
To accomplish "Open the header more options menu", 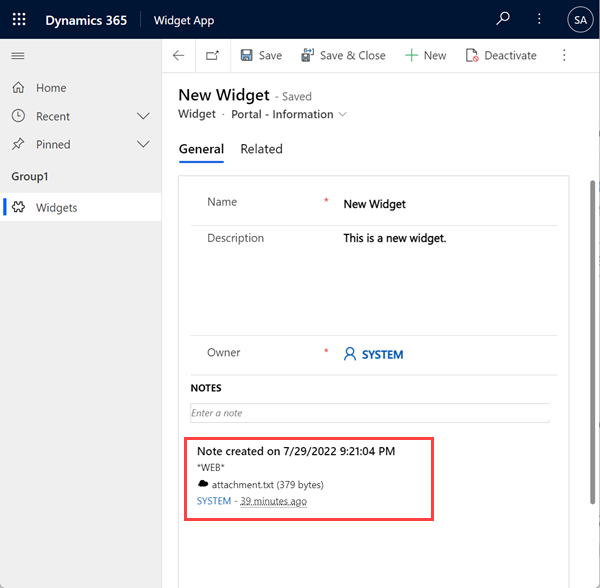I will click(x=539, y=19).
